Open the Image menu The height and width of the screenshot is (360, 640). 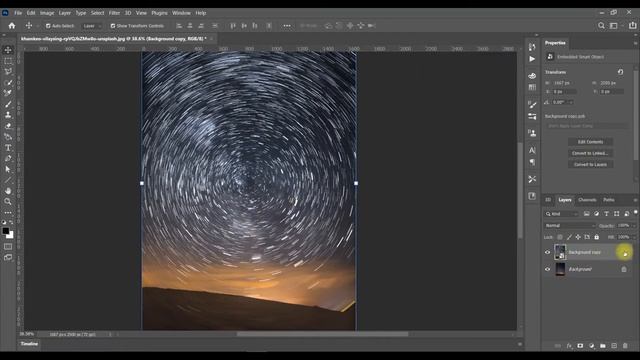47,13
